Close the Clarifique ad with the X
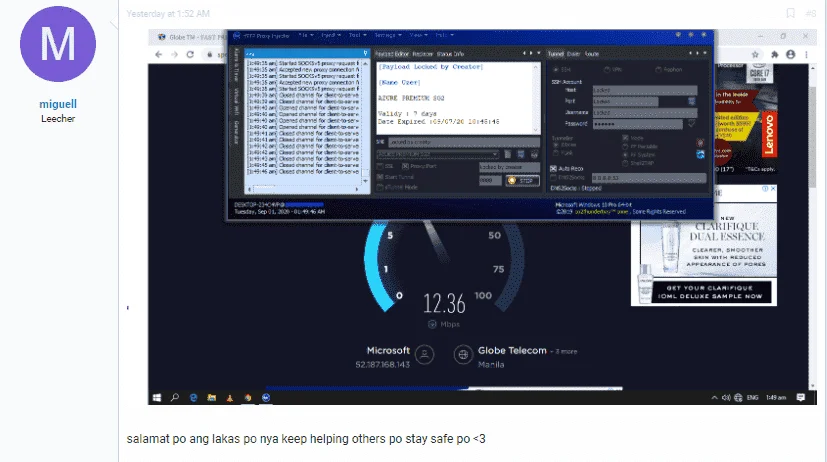Screen dimensions: 827x462 tap(773, 188)
